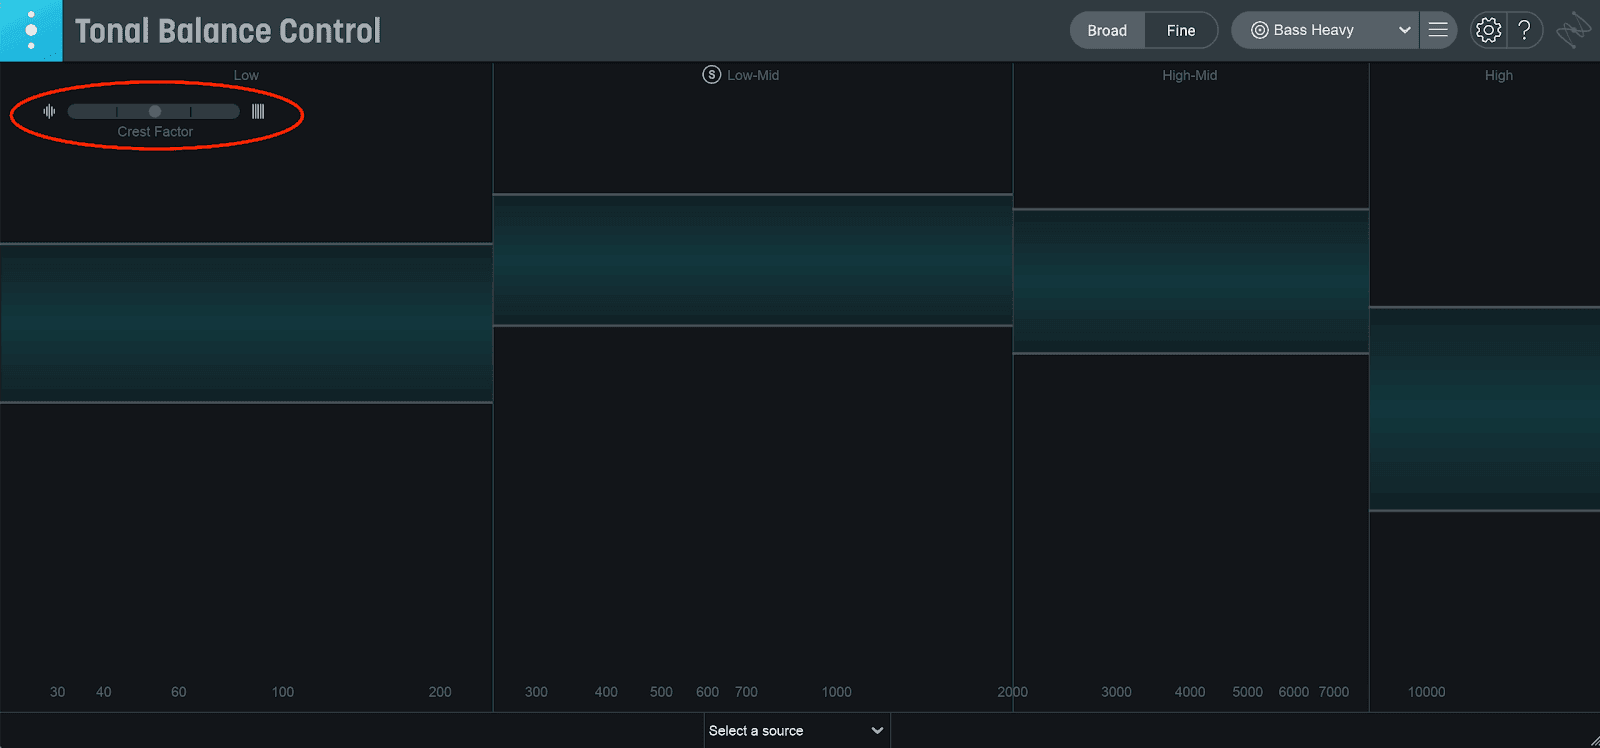Click the Low band target range

pos(246,323)
